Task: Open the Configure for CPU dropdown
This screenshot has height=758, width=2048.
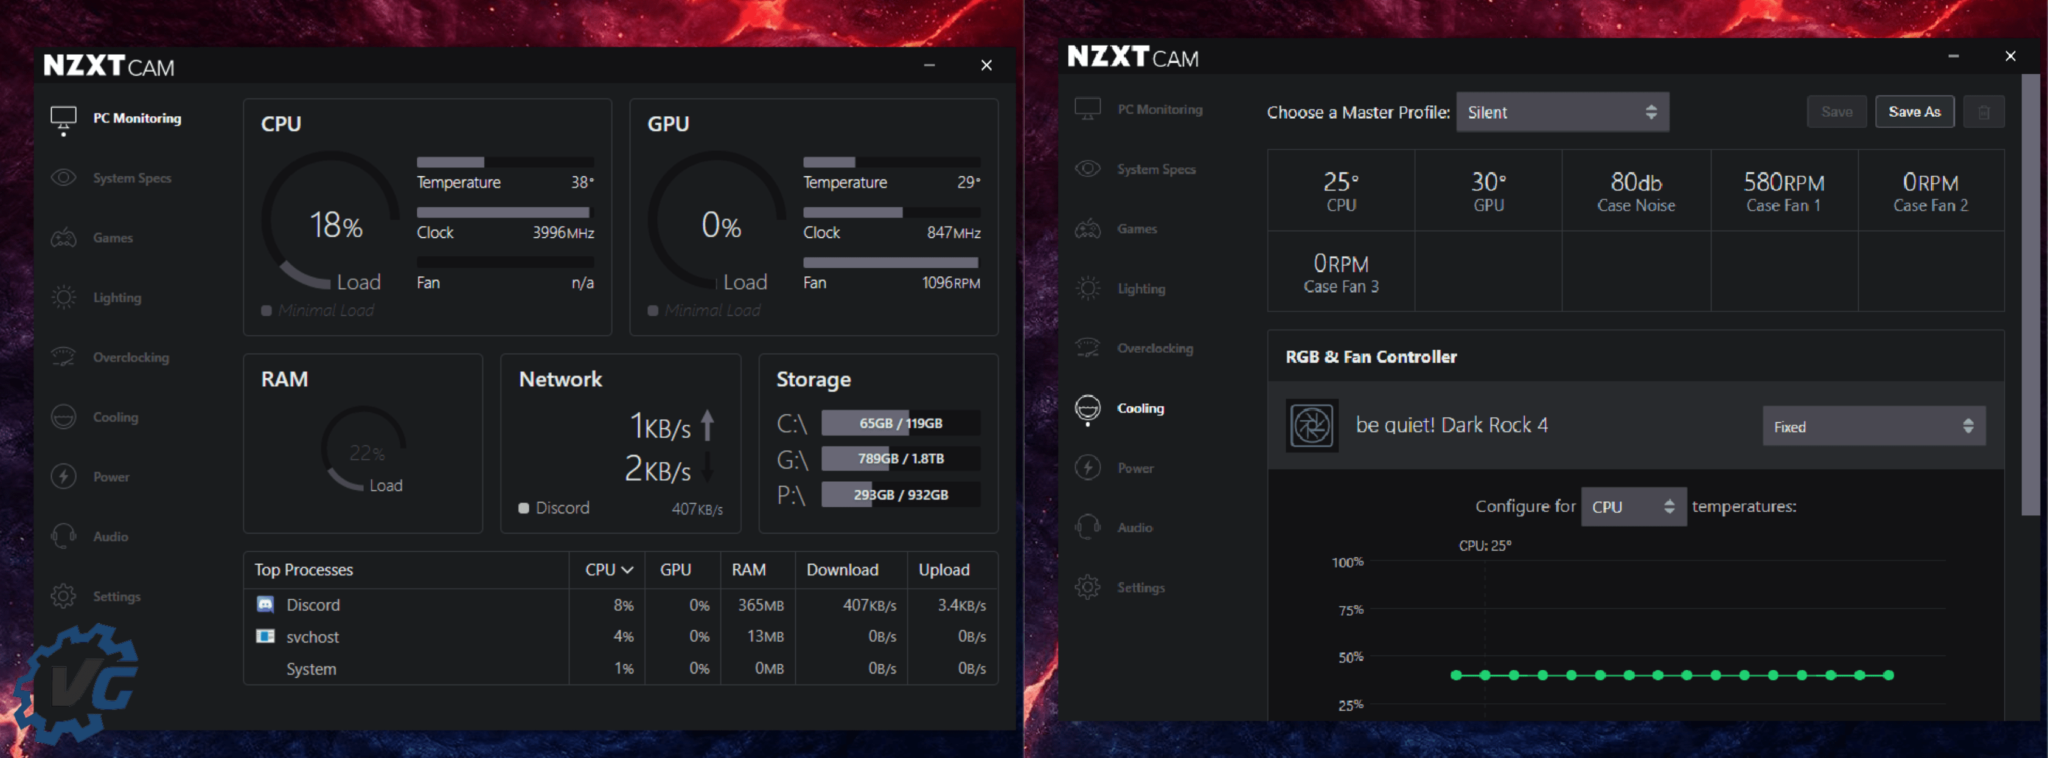Action: click(x=1633, y=507)
